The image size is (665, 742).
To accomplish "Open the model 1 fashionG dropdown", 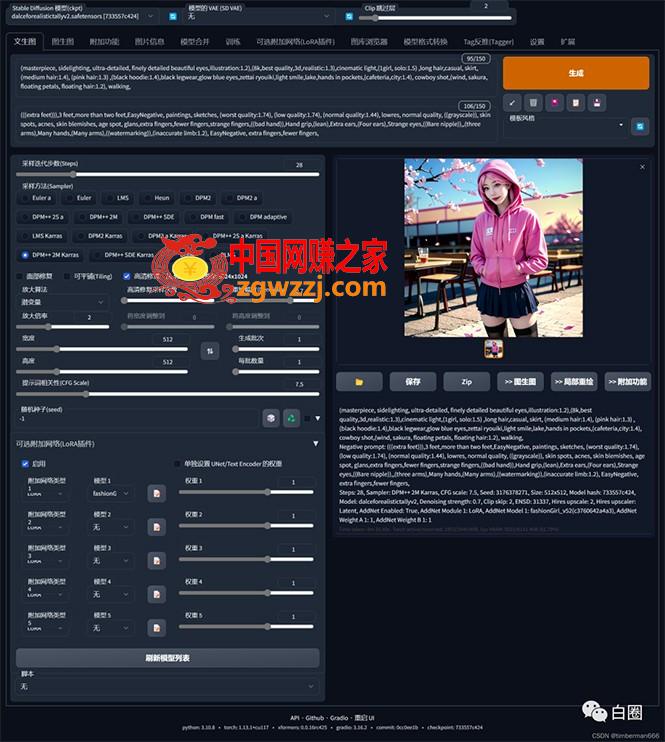I will click(x=111, y=494).
